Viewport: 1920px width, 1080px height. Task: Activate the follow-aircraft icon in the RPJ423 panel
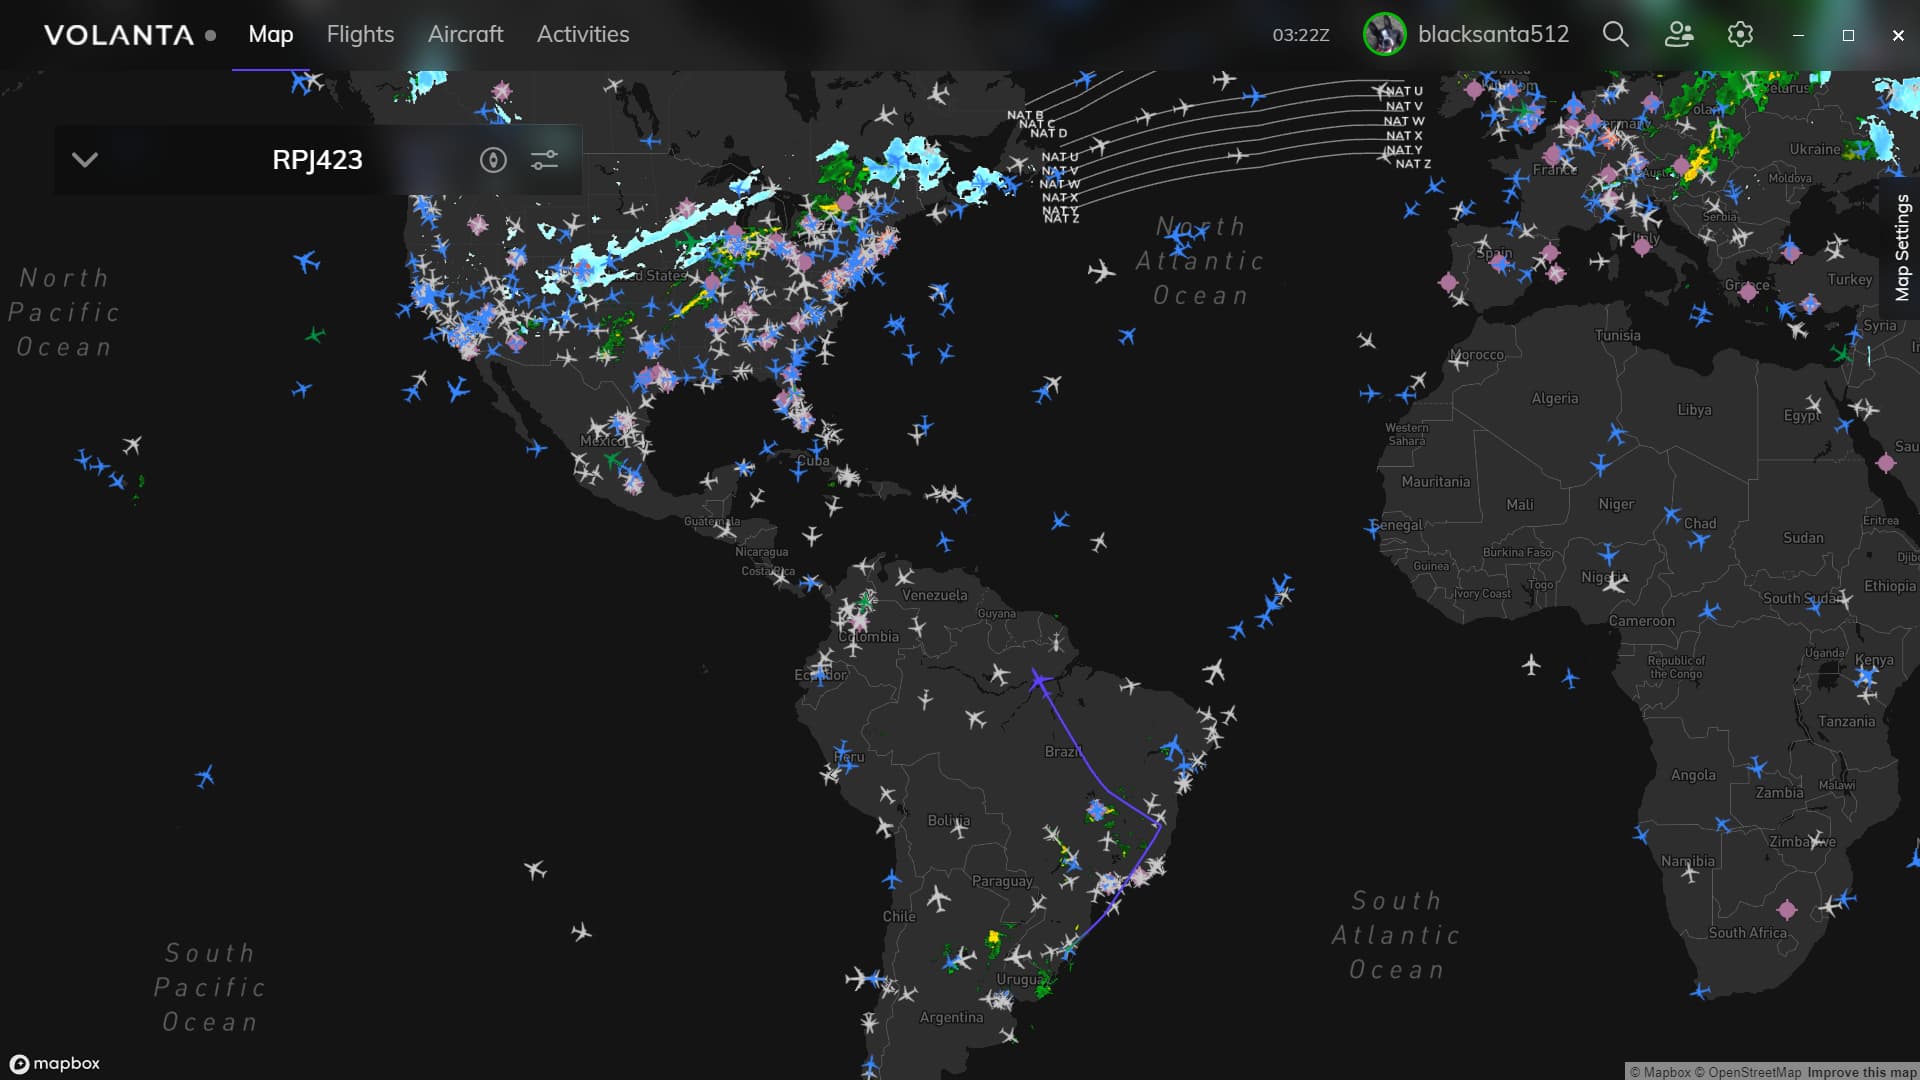coord(493,159)
